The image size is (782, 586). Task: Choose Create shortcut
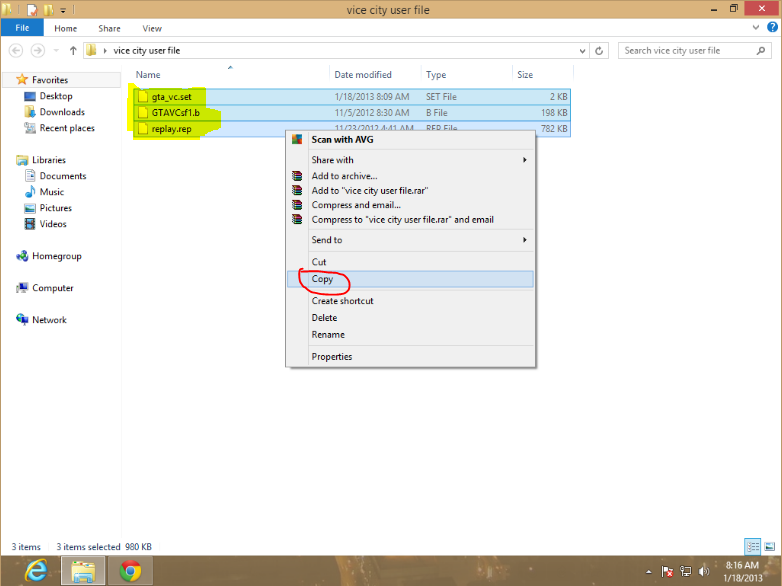410,301
